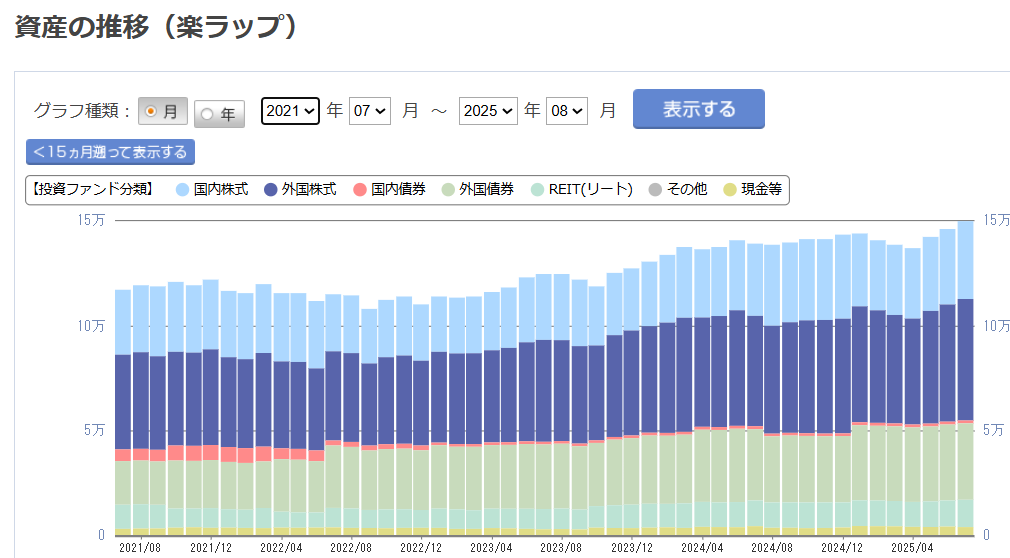Click the 外国株式 dark blue legend swatch
The width and height of the screenshot is (1010, 558).
point(271,189)
